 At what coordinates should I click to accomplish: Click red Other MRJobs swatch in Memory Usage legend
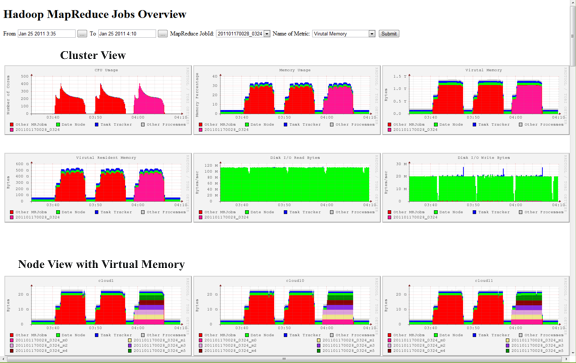pyautogui.click(x=201, y=125)
